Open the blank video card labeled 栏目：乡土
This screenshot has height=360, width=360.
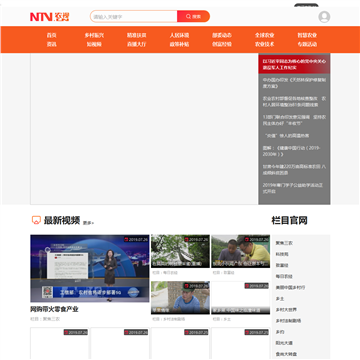point(240,298)
